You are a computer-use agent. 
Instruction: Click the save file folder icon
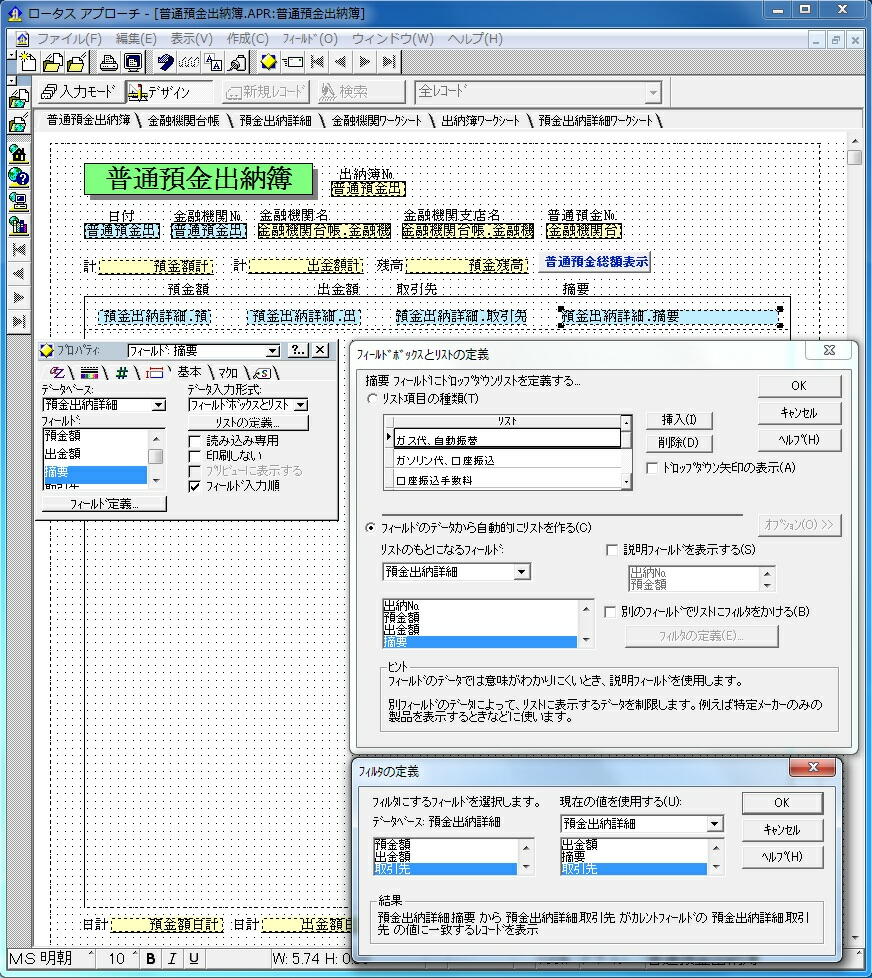tap(77, 62)
